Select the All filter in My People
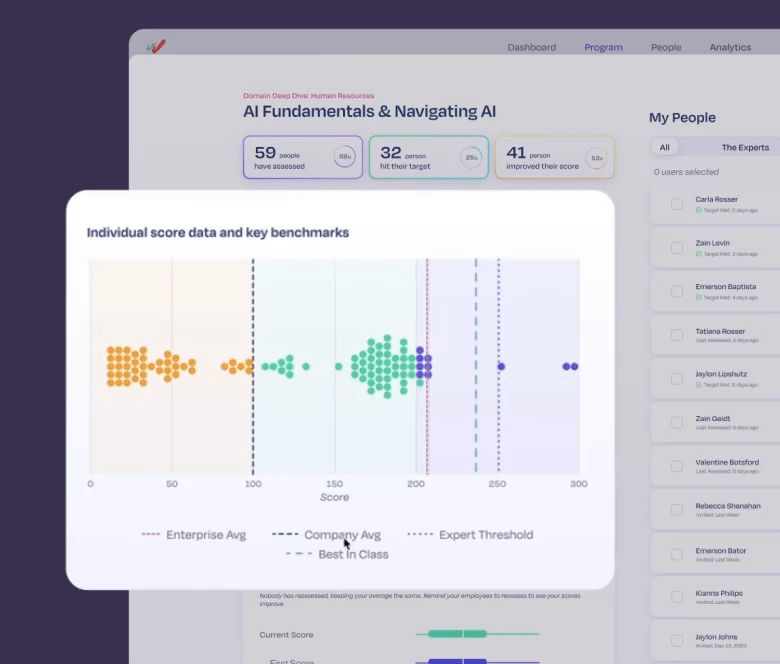The width and height of the screenshot is (780, 664). (665, 147)
